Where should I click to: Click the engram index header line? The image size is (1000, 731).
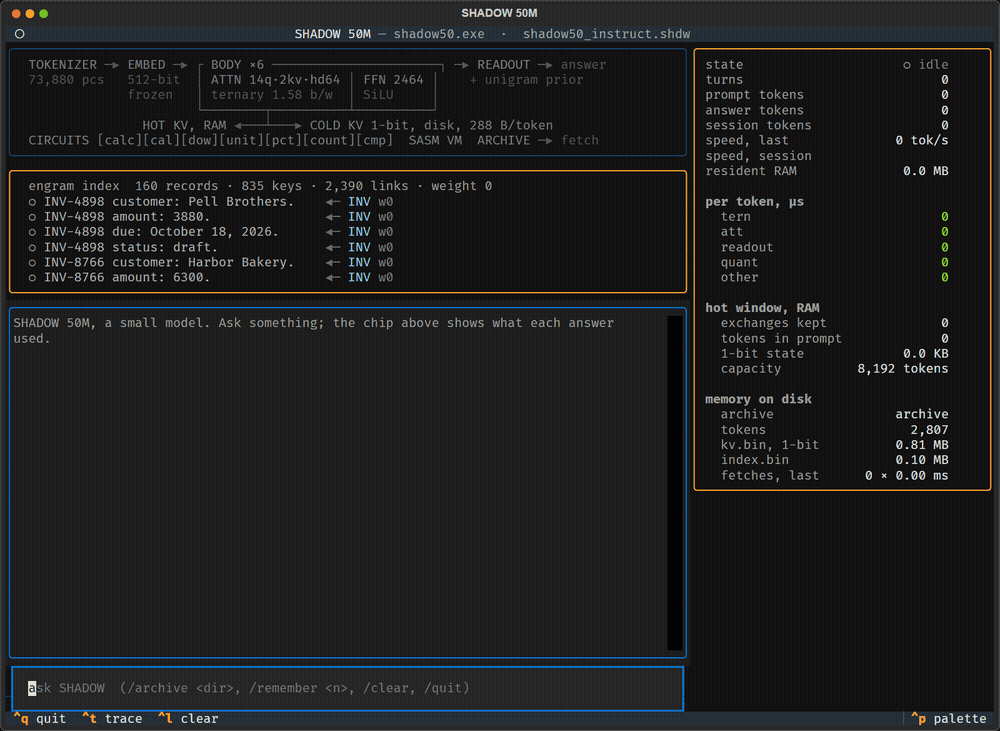(x=260, y=186)
